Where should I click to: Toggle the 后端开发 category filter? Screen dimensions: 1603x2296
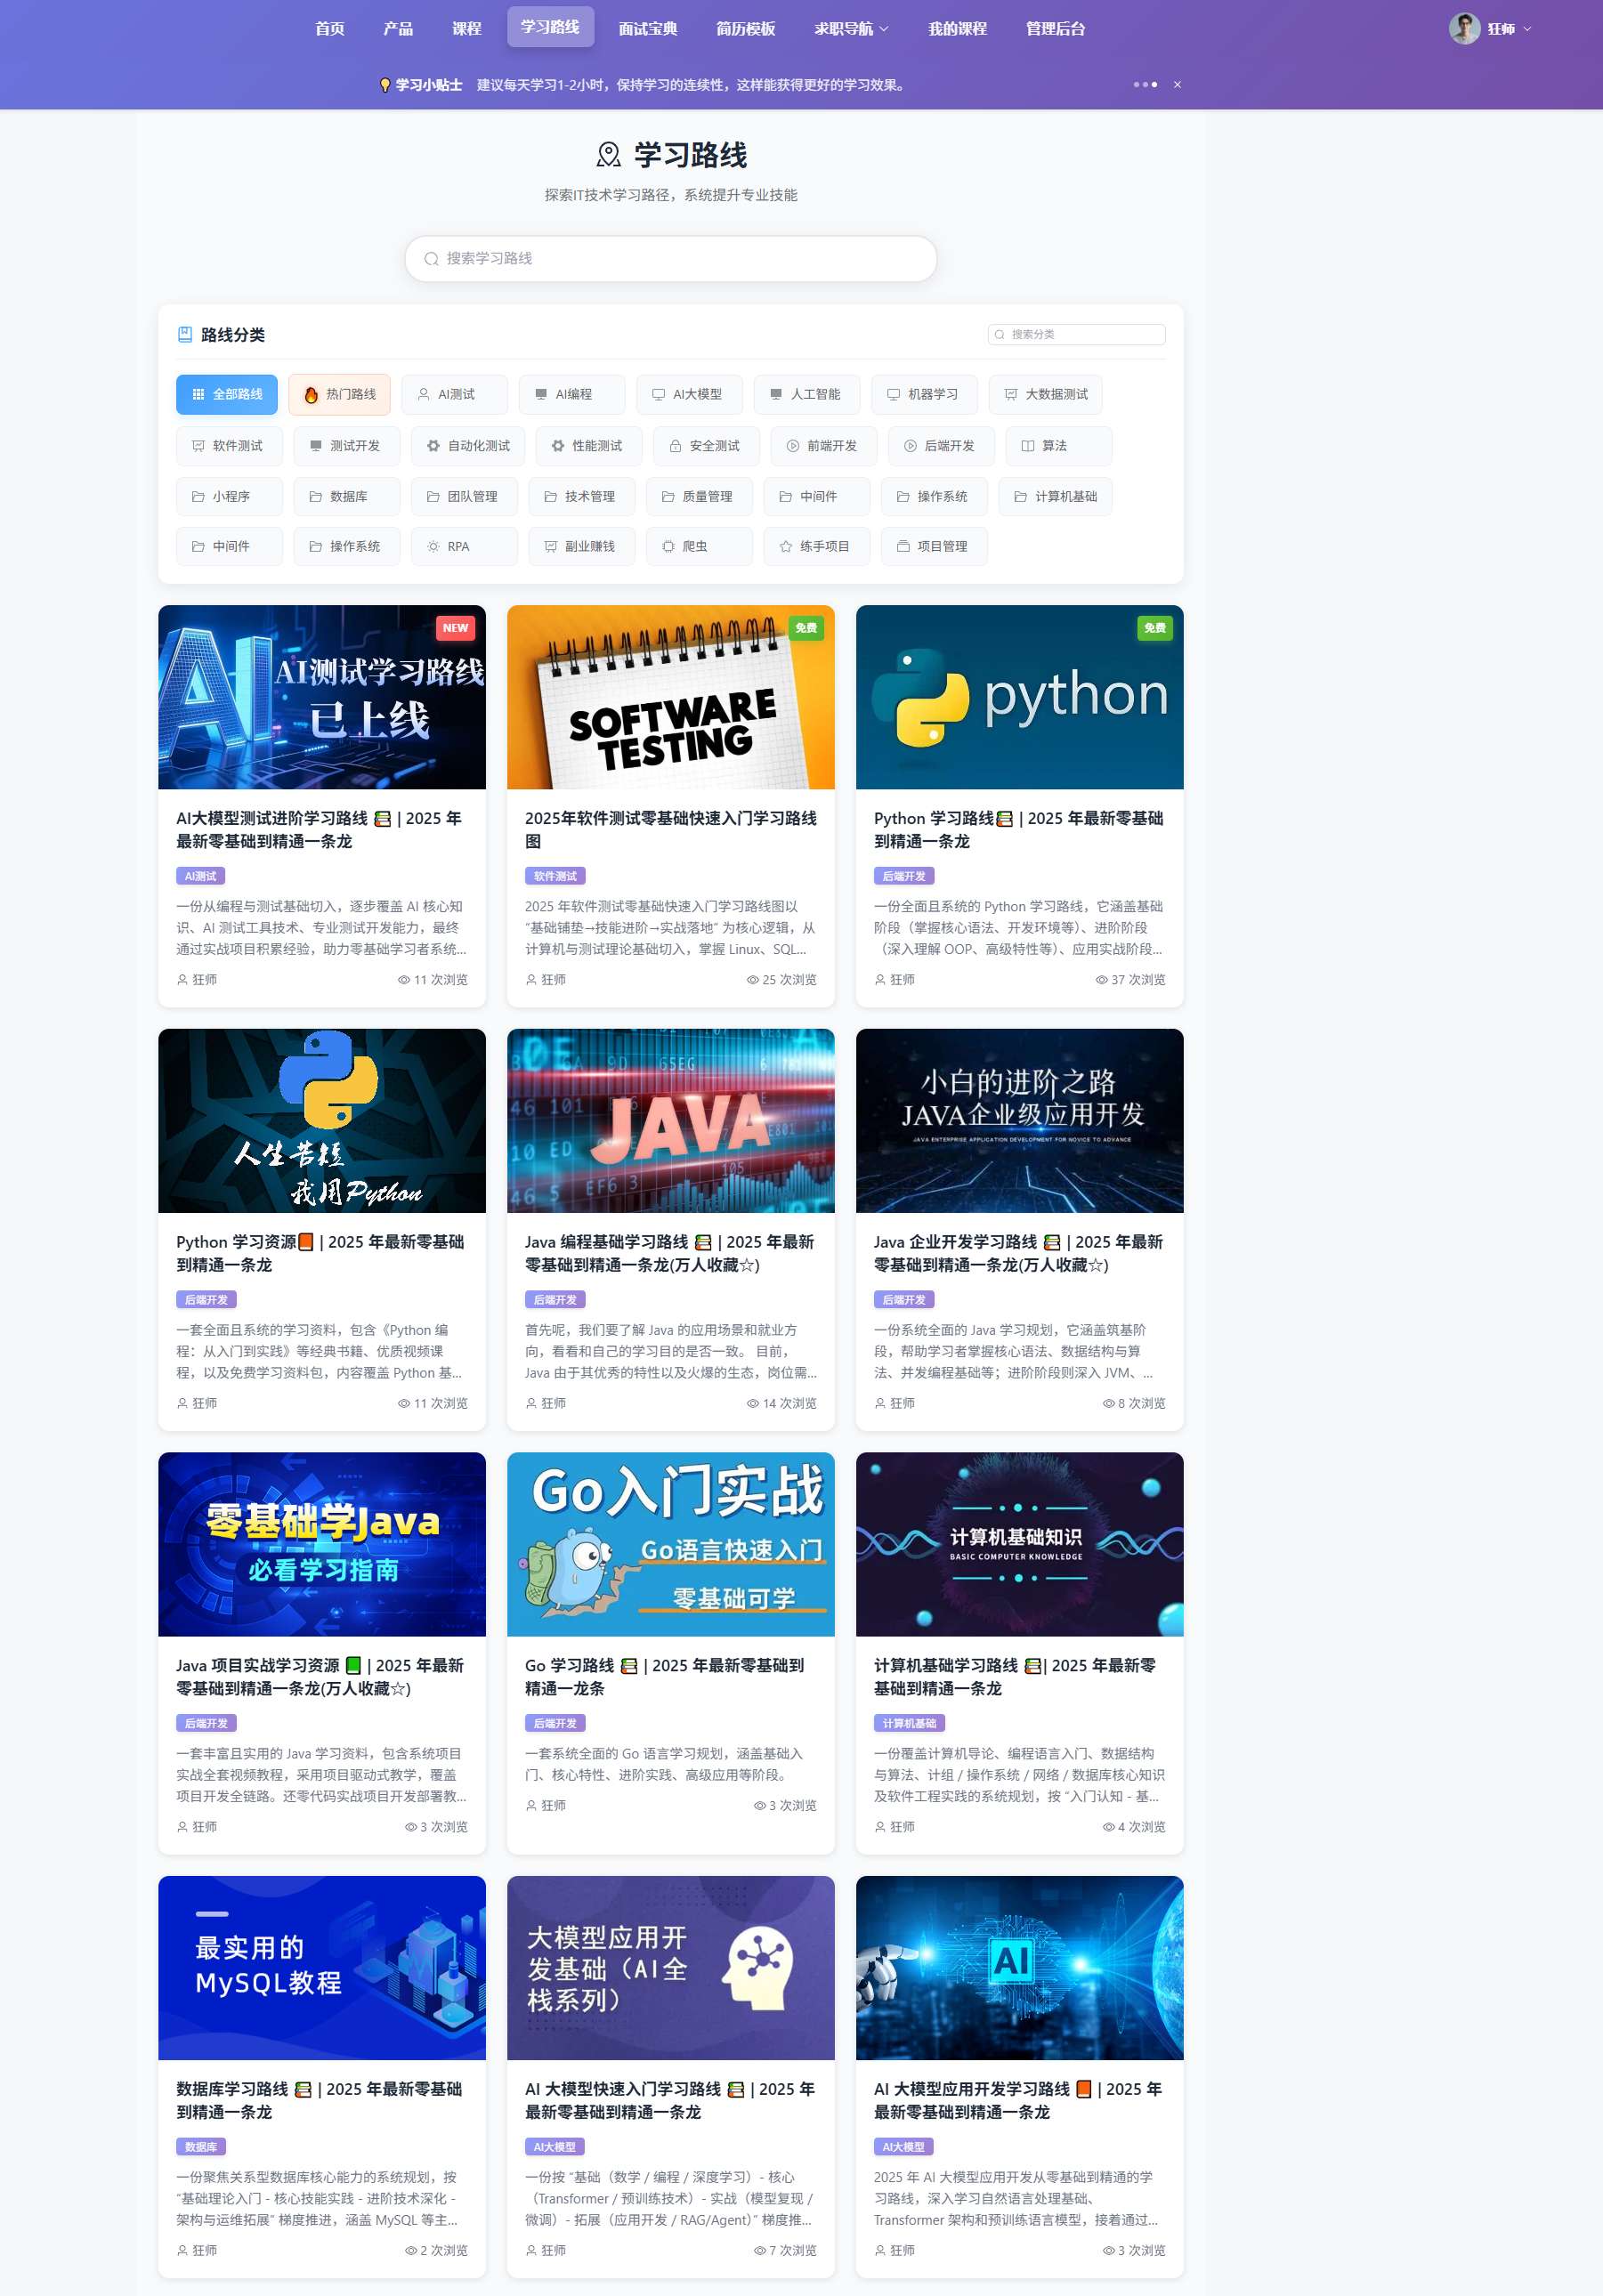click(940, 446)
